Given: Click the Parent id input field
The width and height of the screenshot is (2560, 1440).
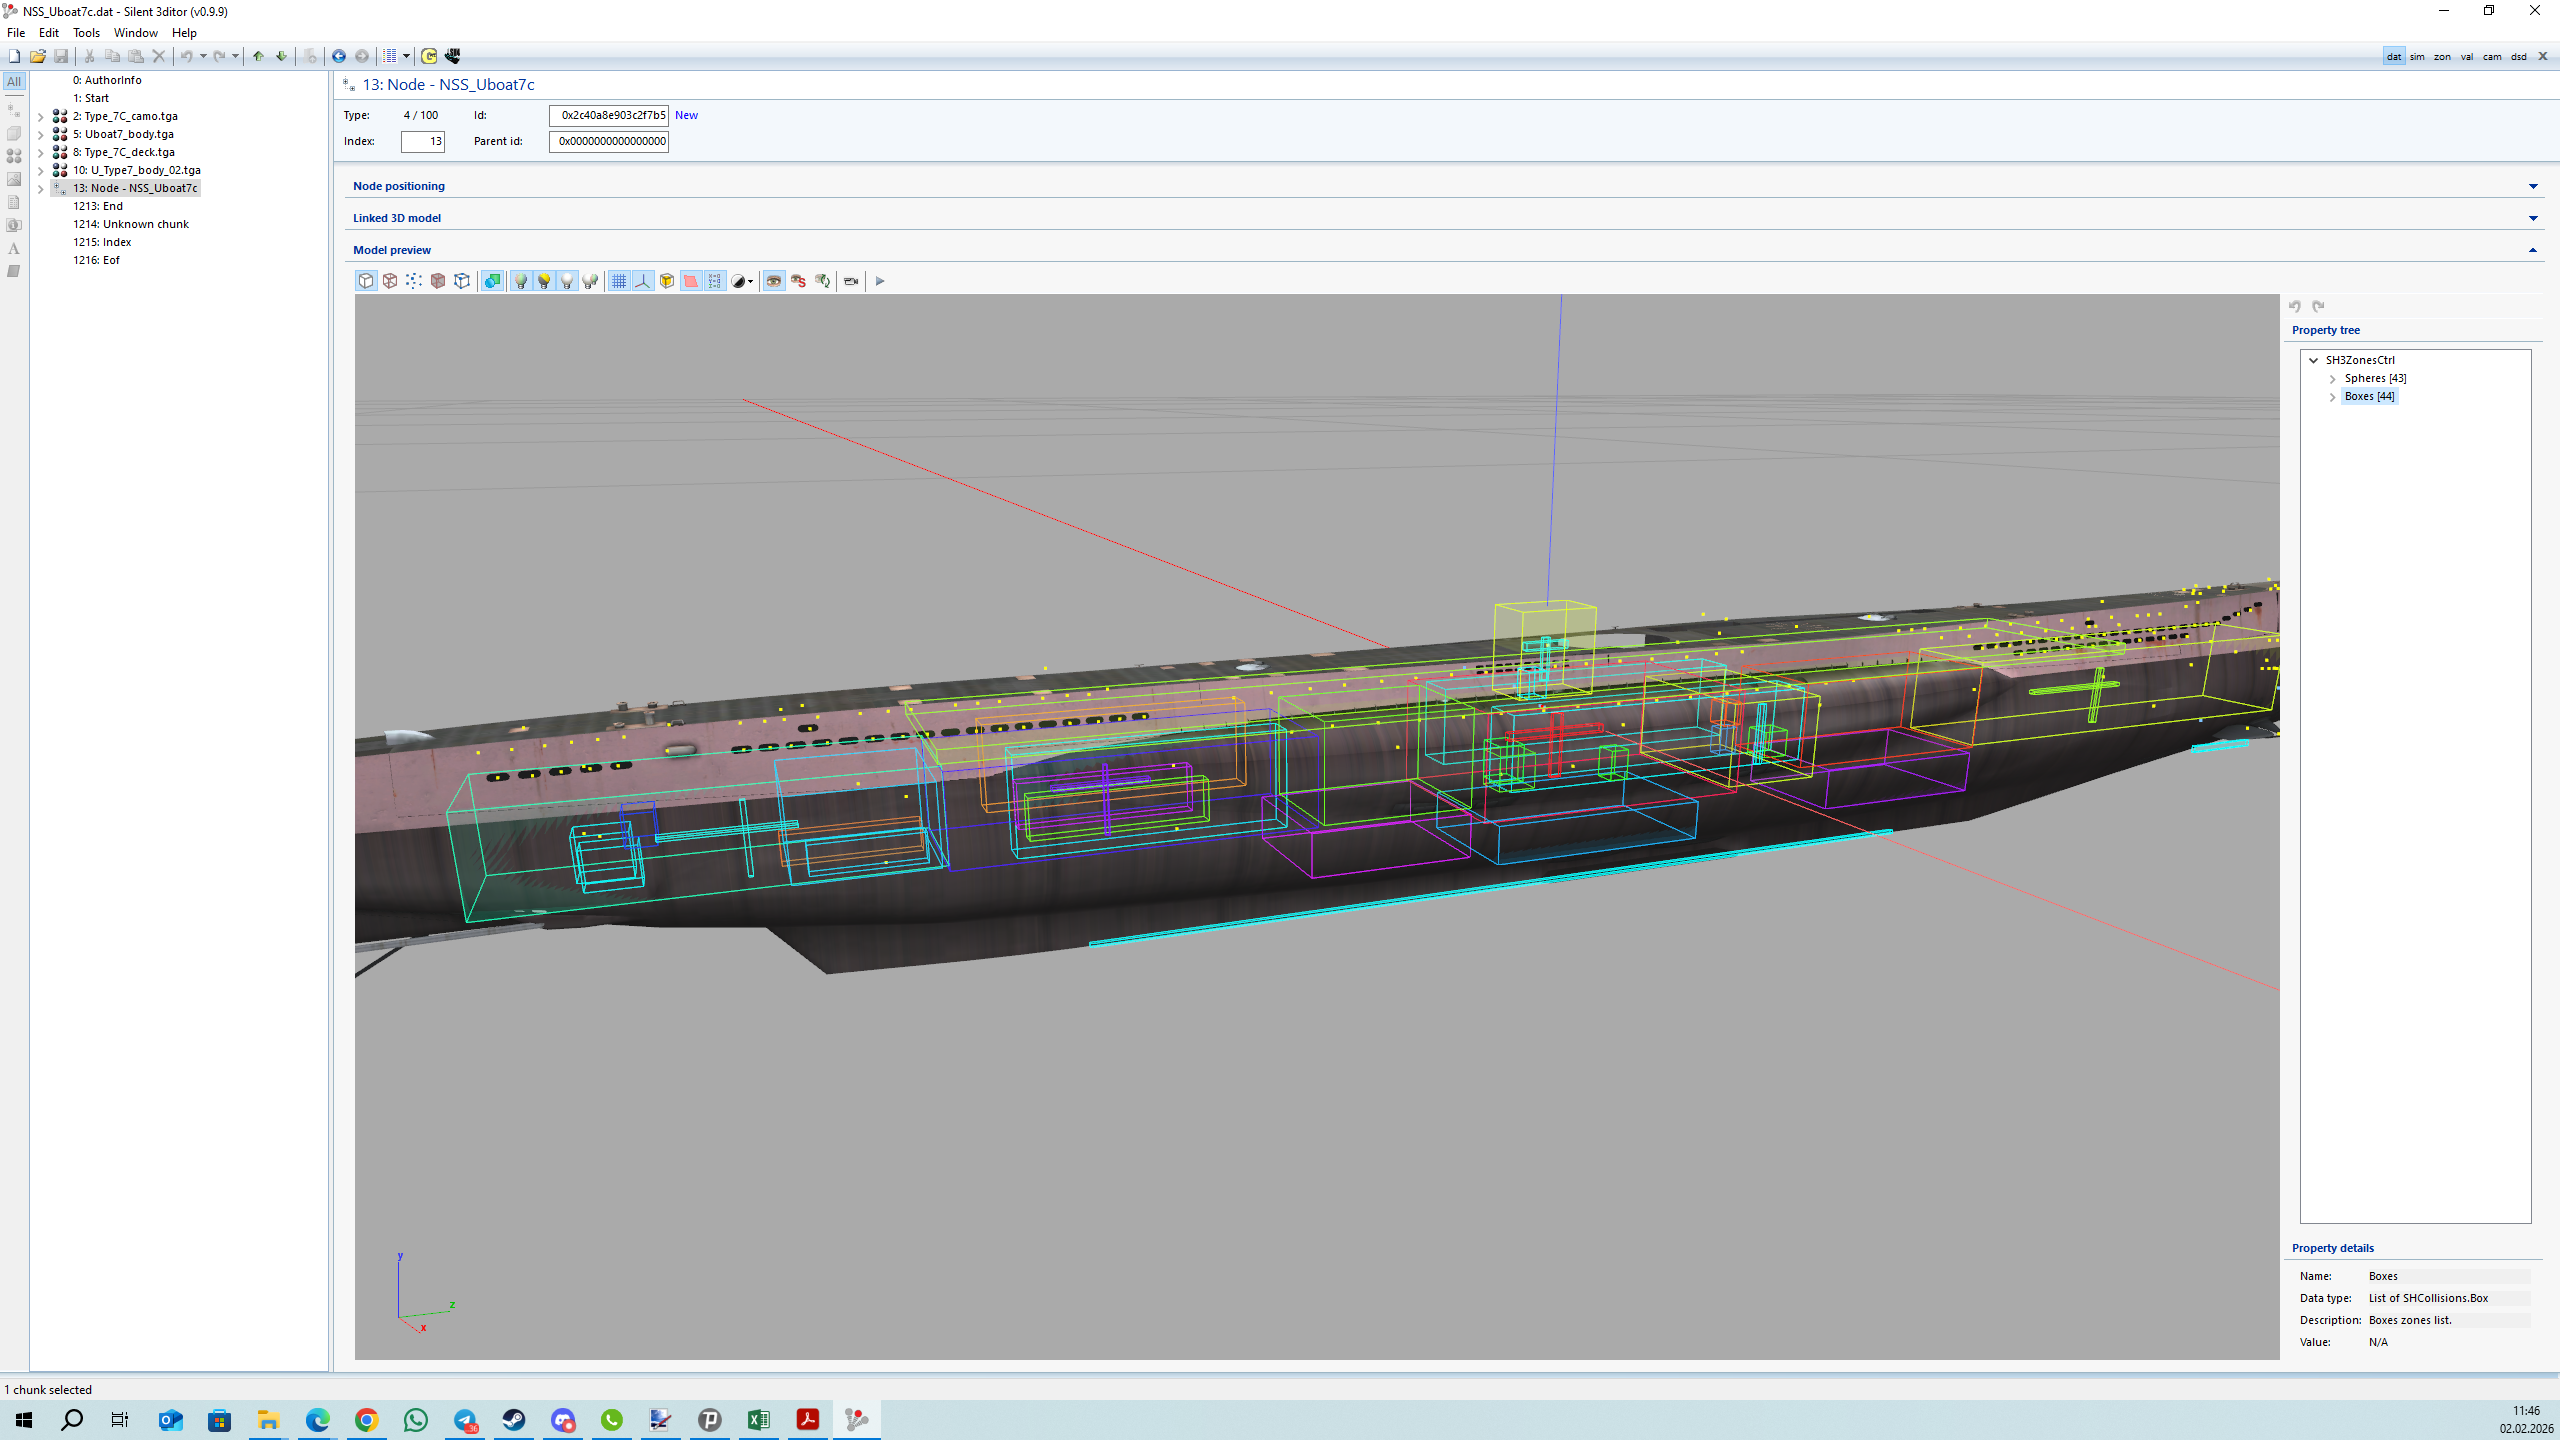Looking at the screenshot, I should point(608,141).
